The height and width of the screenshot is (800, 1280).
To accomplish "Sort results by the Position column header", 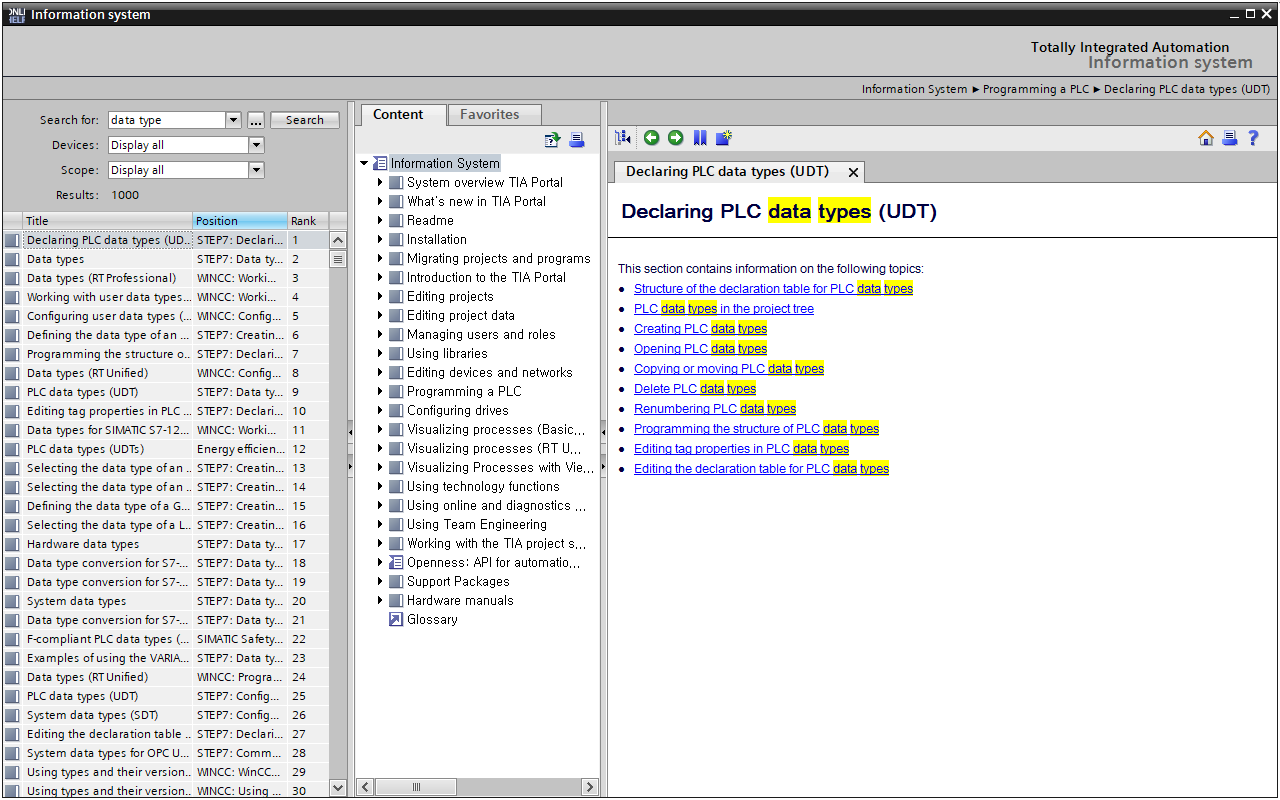I will [240, 220].
